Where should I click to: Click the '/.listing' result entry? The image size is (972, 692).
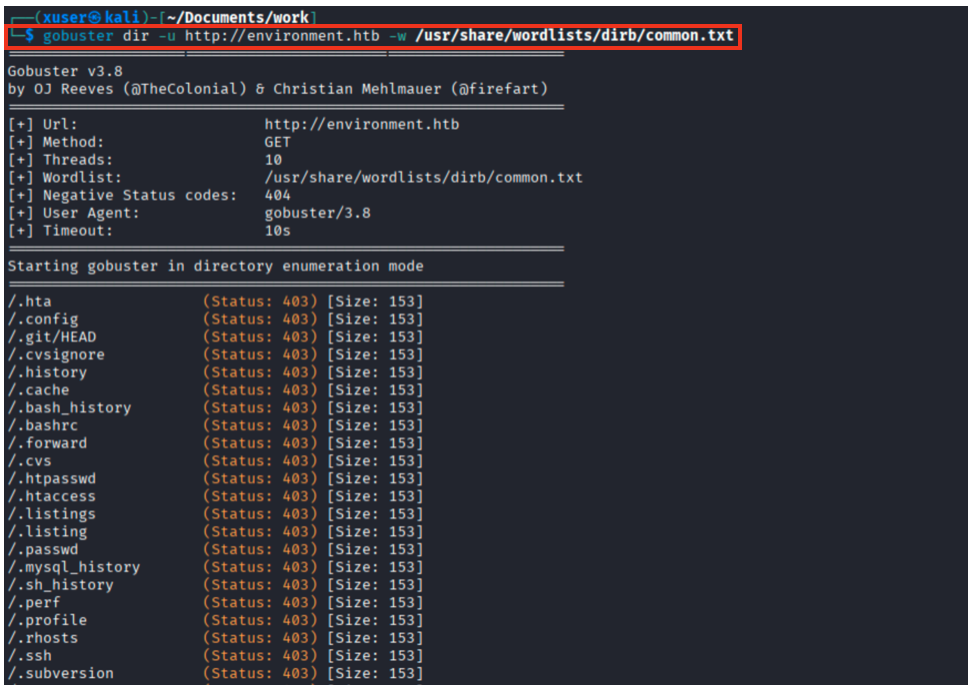click(47, 532)
